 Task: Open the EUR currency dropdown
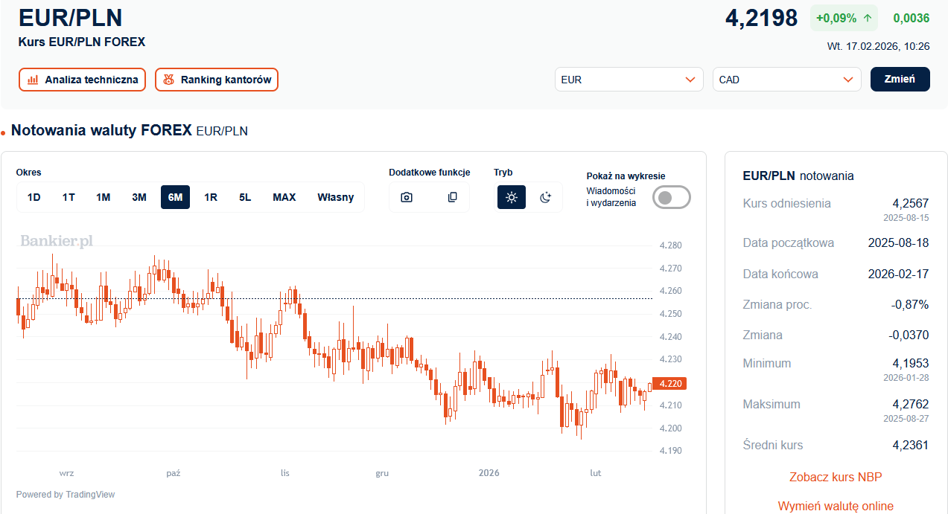pyautogui.click(x=629, y=79)
